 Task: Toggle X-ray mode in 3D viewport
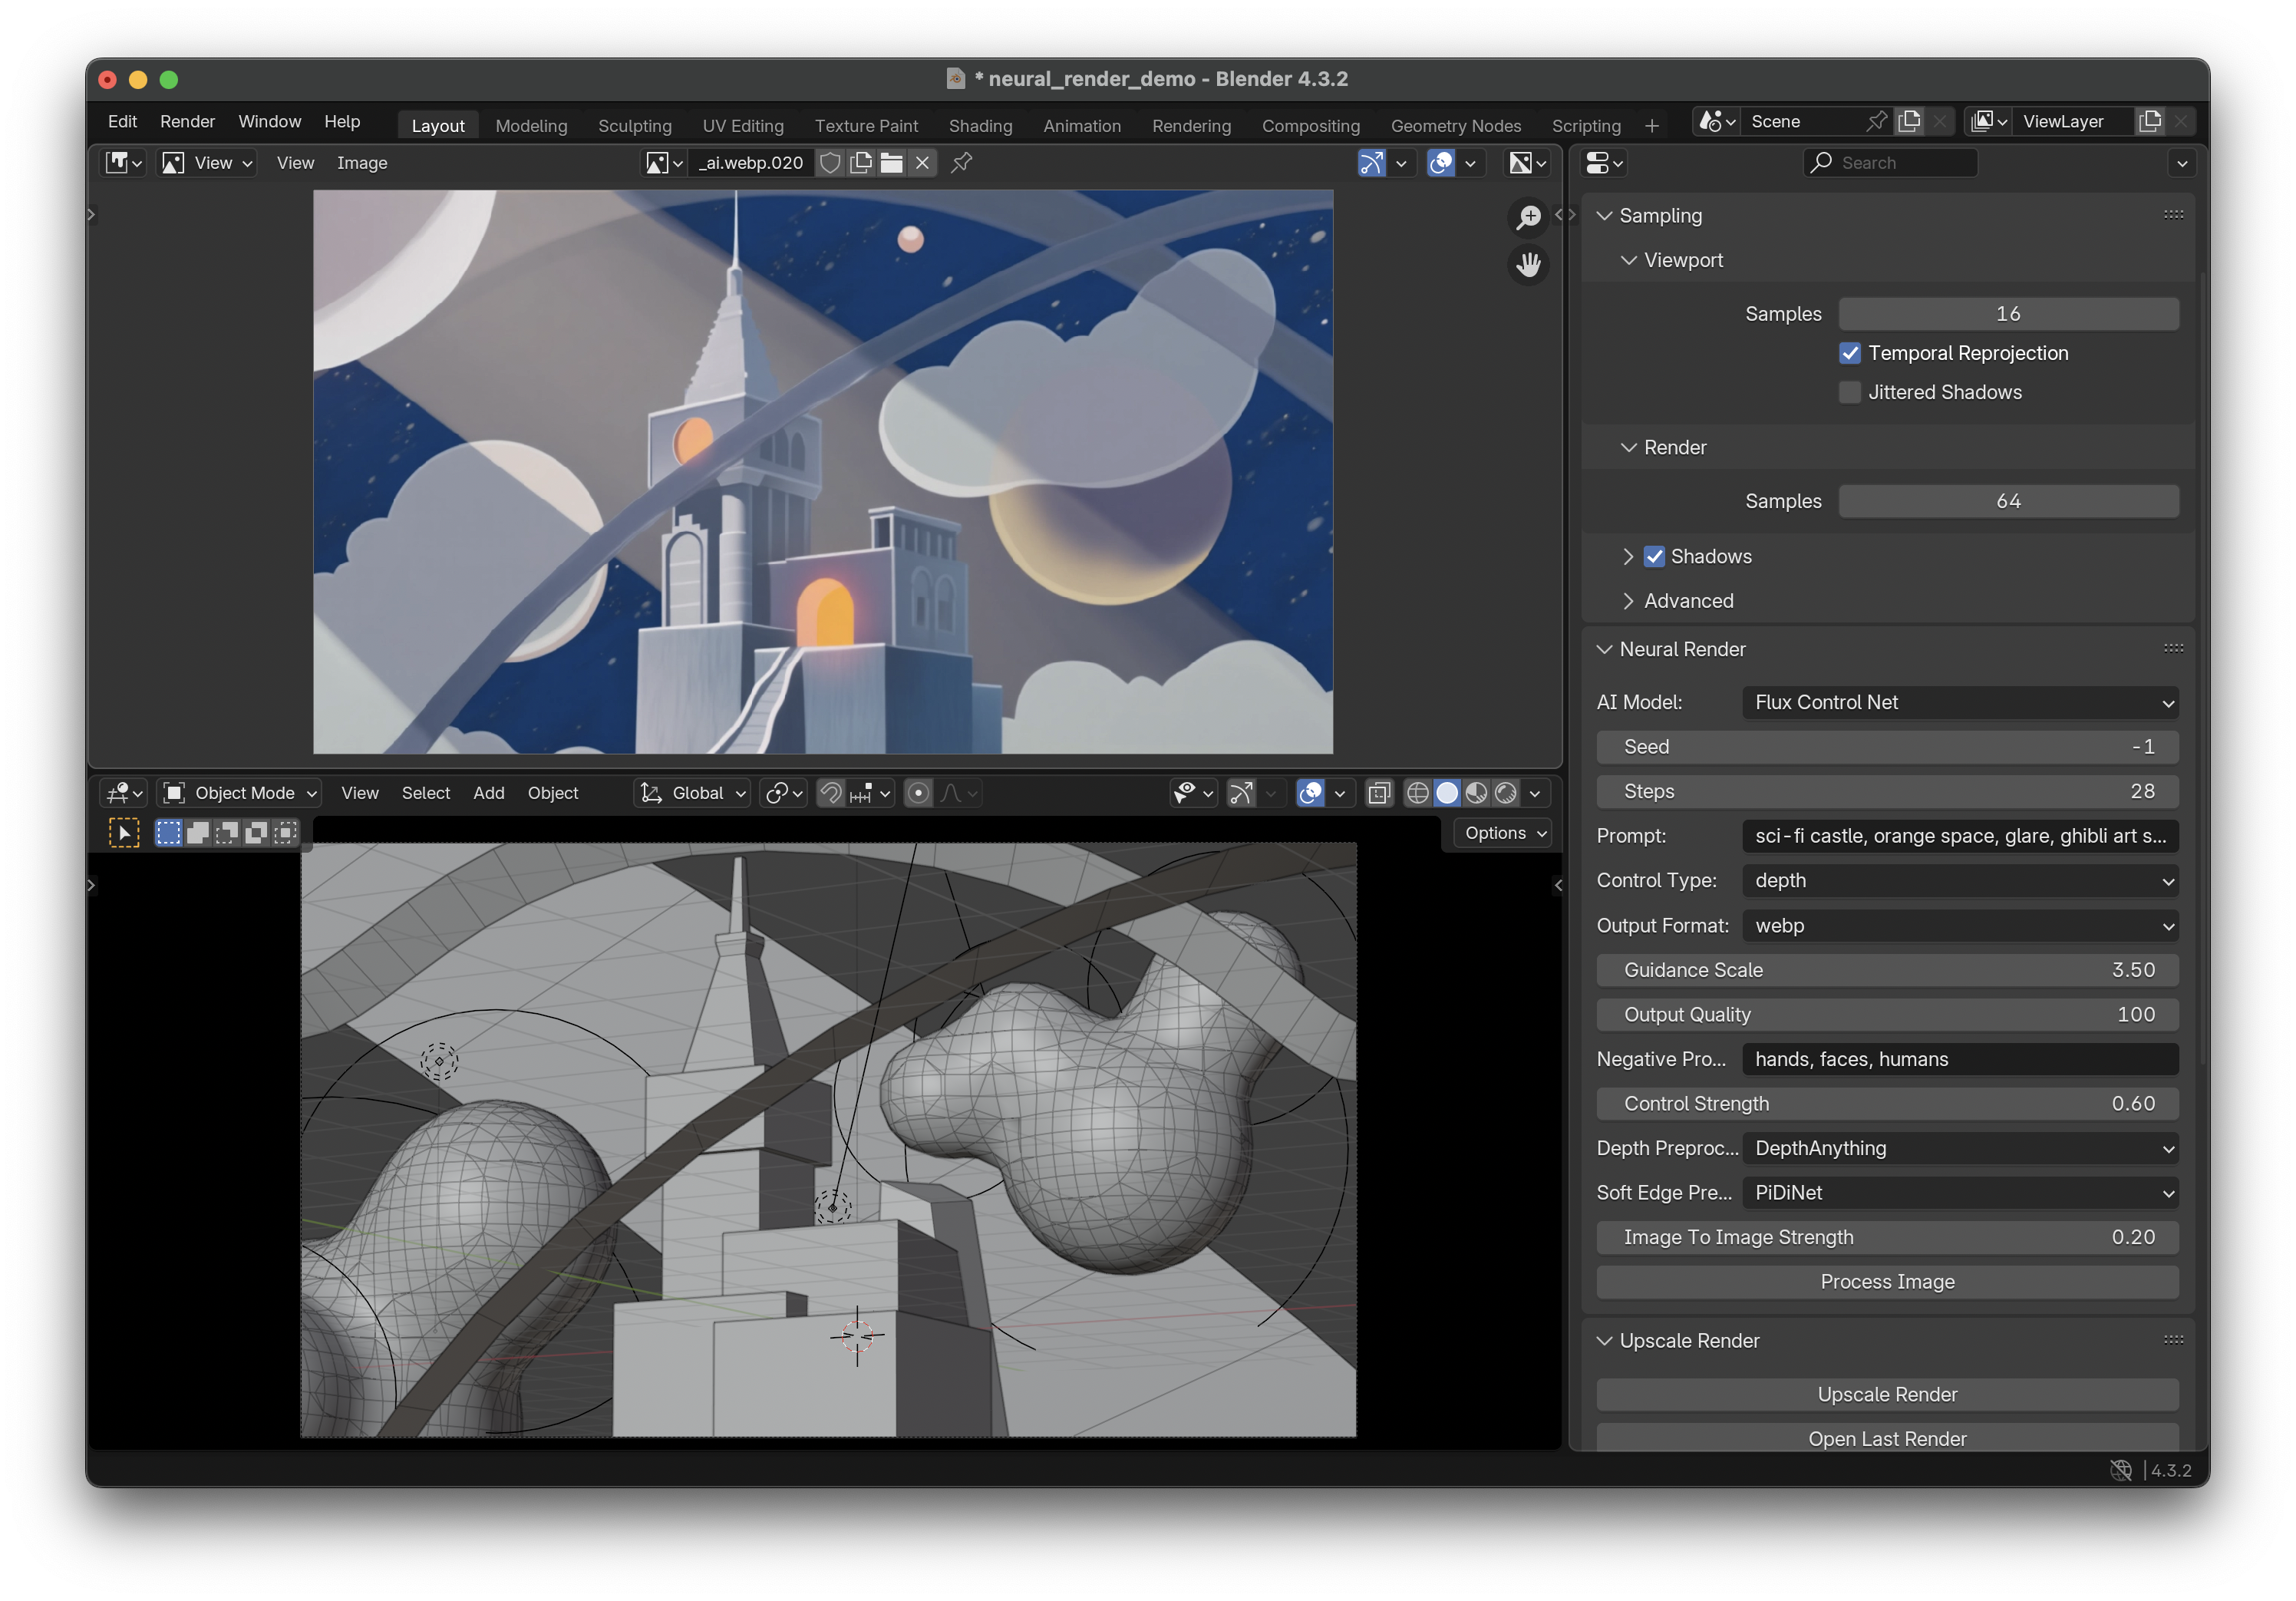point(1379,793)
